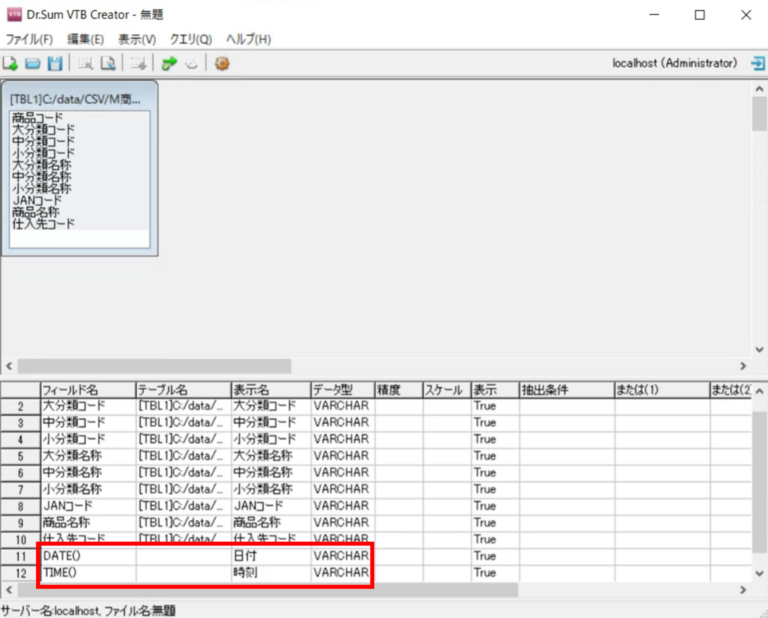Save the view with the floppy disk icon
This screenshot has width=768, height=618.
tap(55, 63)
